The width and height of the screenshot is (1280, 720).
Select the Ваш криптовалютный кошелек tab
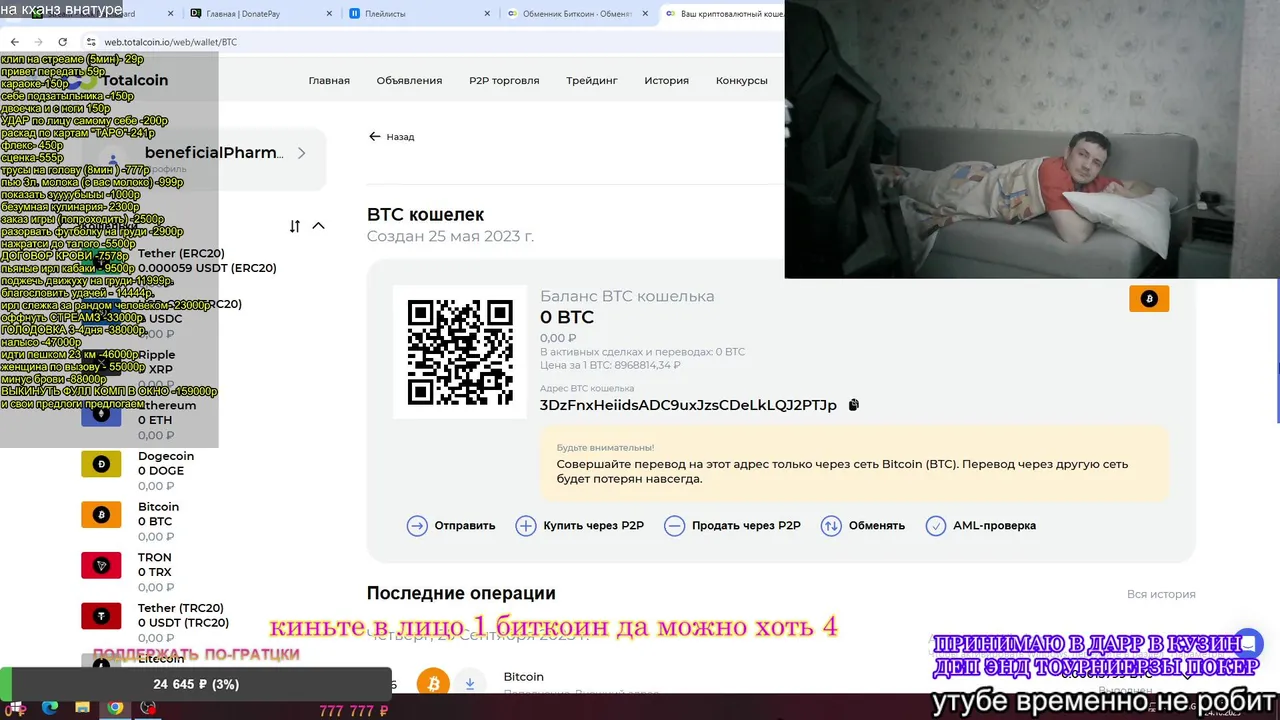pos(723,14)
